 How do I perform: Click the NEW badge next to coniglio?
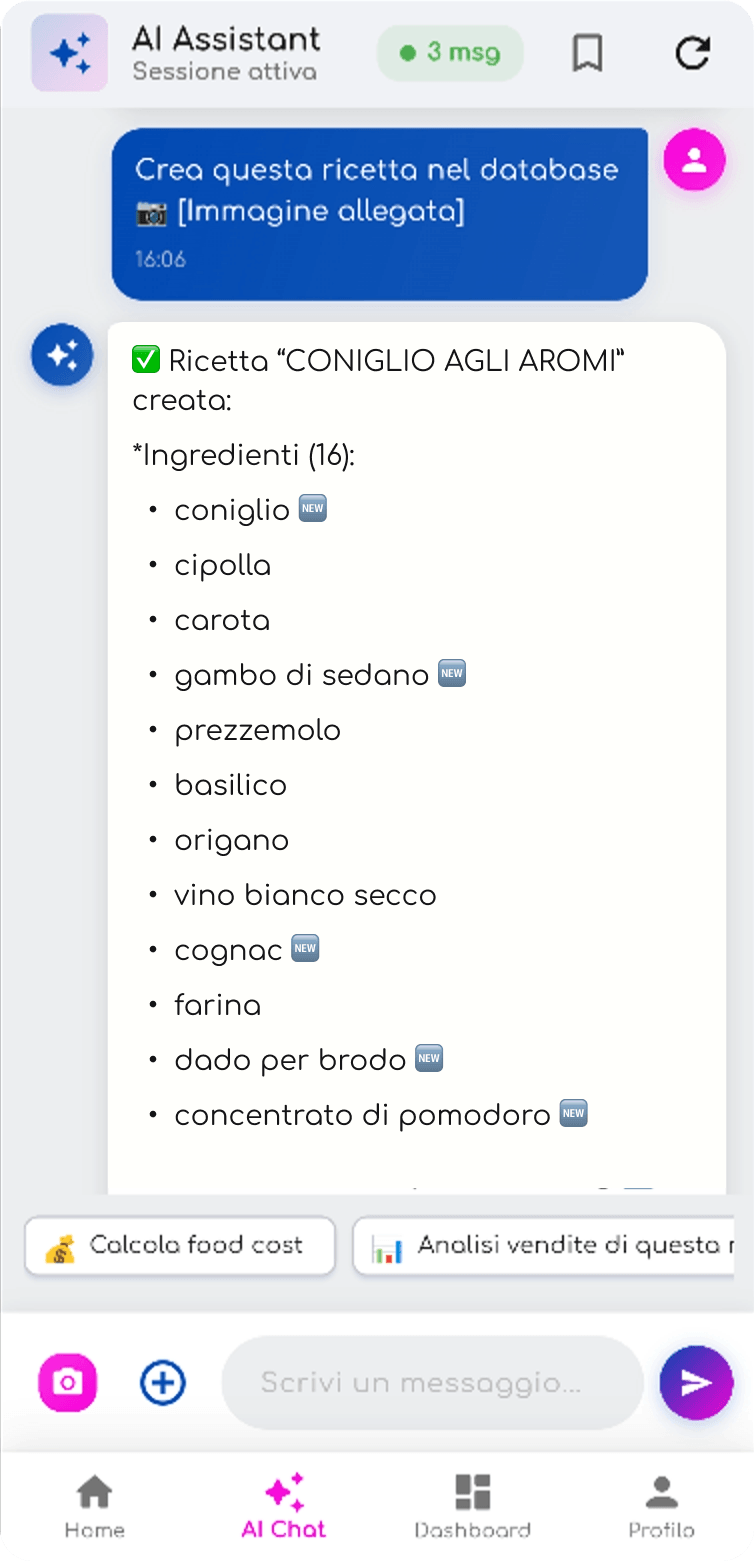pyautogui.click(x=314, y=510)
